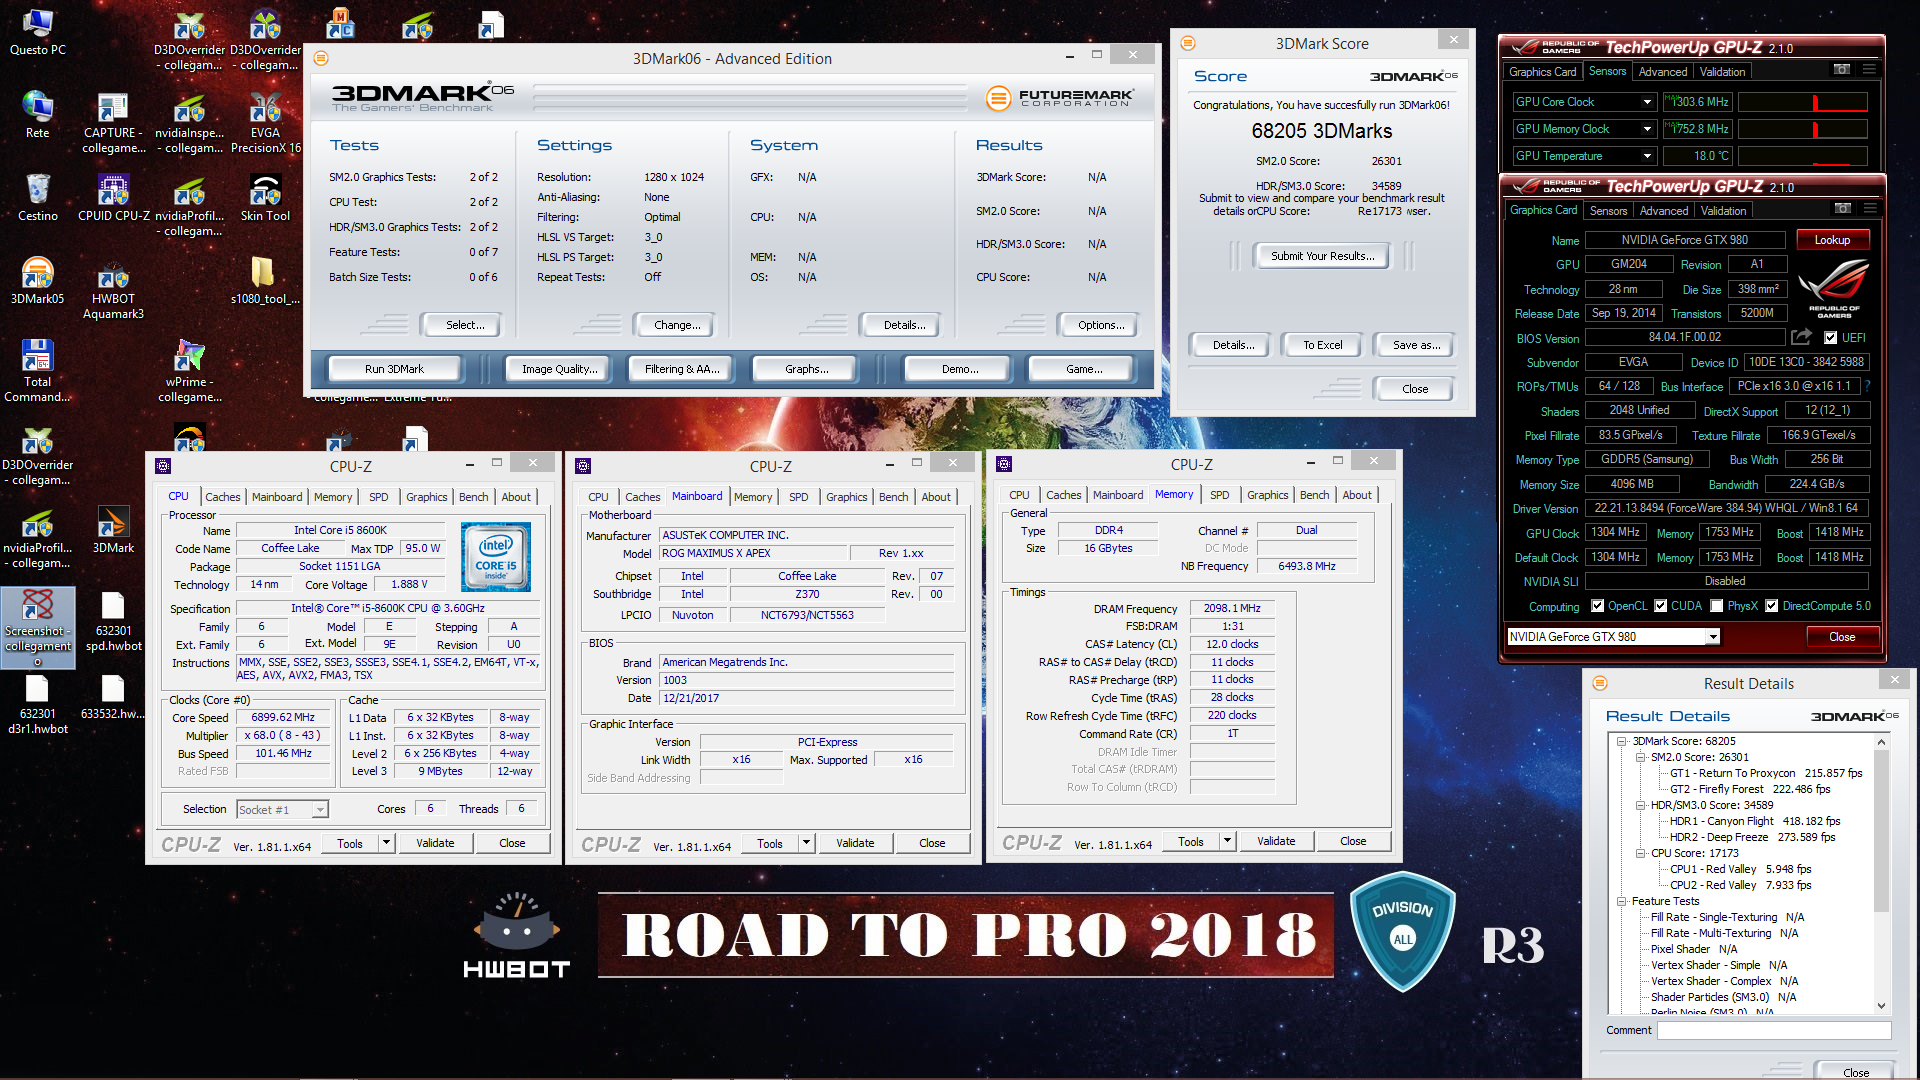Take screenshot with GPU-Z Sensors window camera icon
The width and height of the screenshot is (1920, 1080).
(1842, 70)
